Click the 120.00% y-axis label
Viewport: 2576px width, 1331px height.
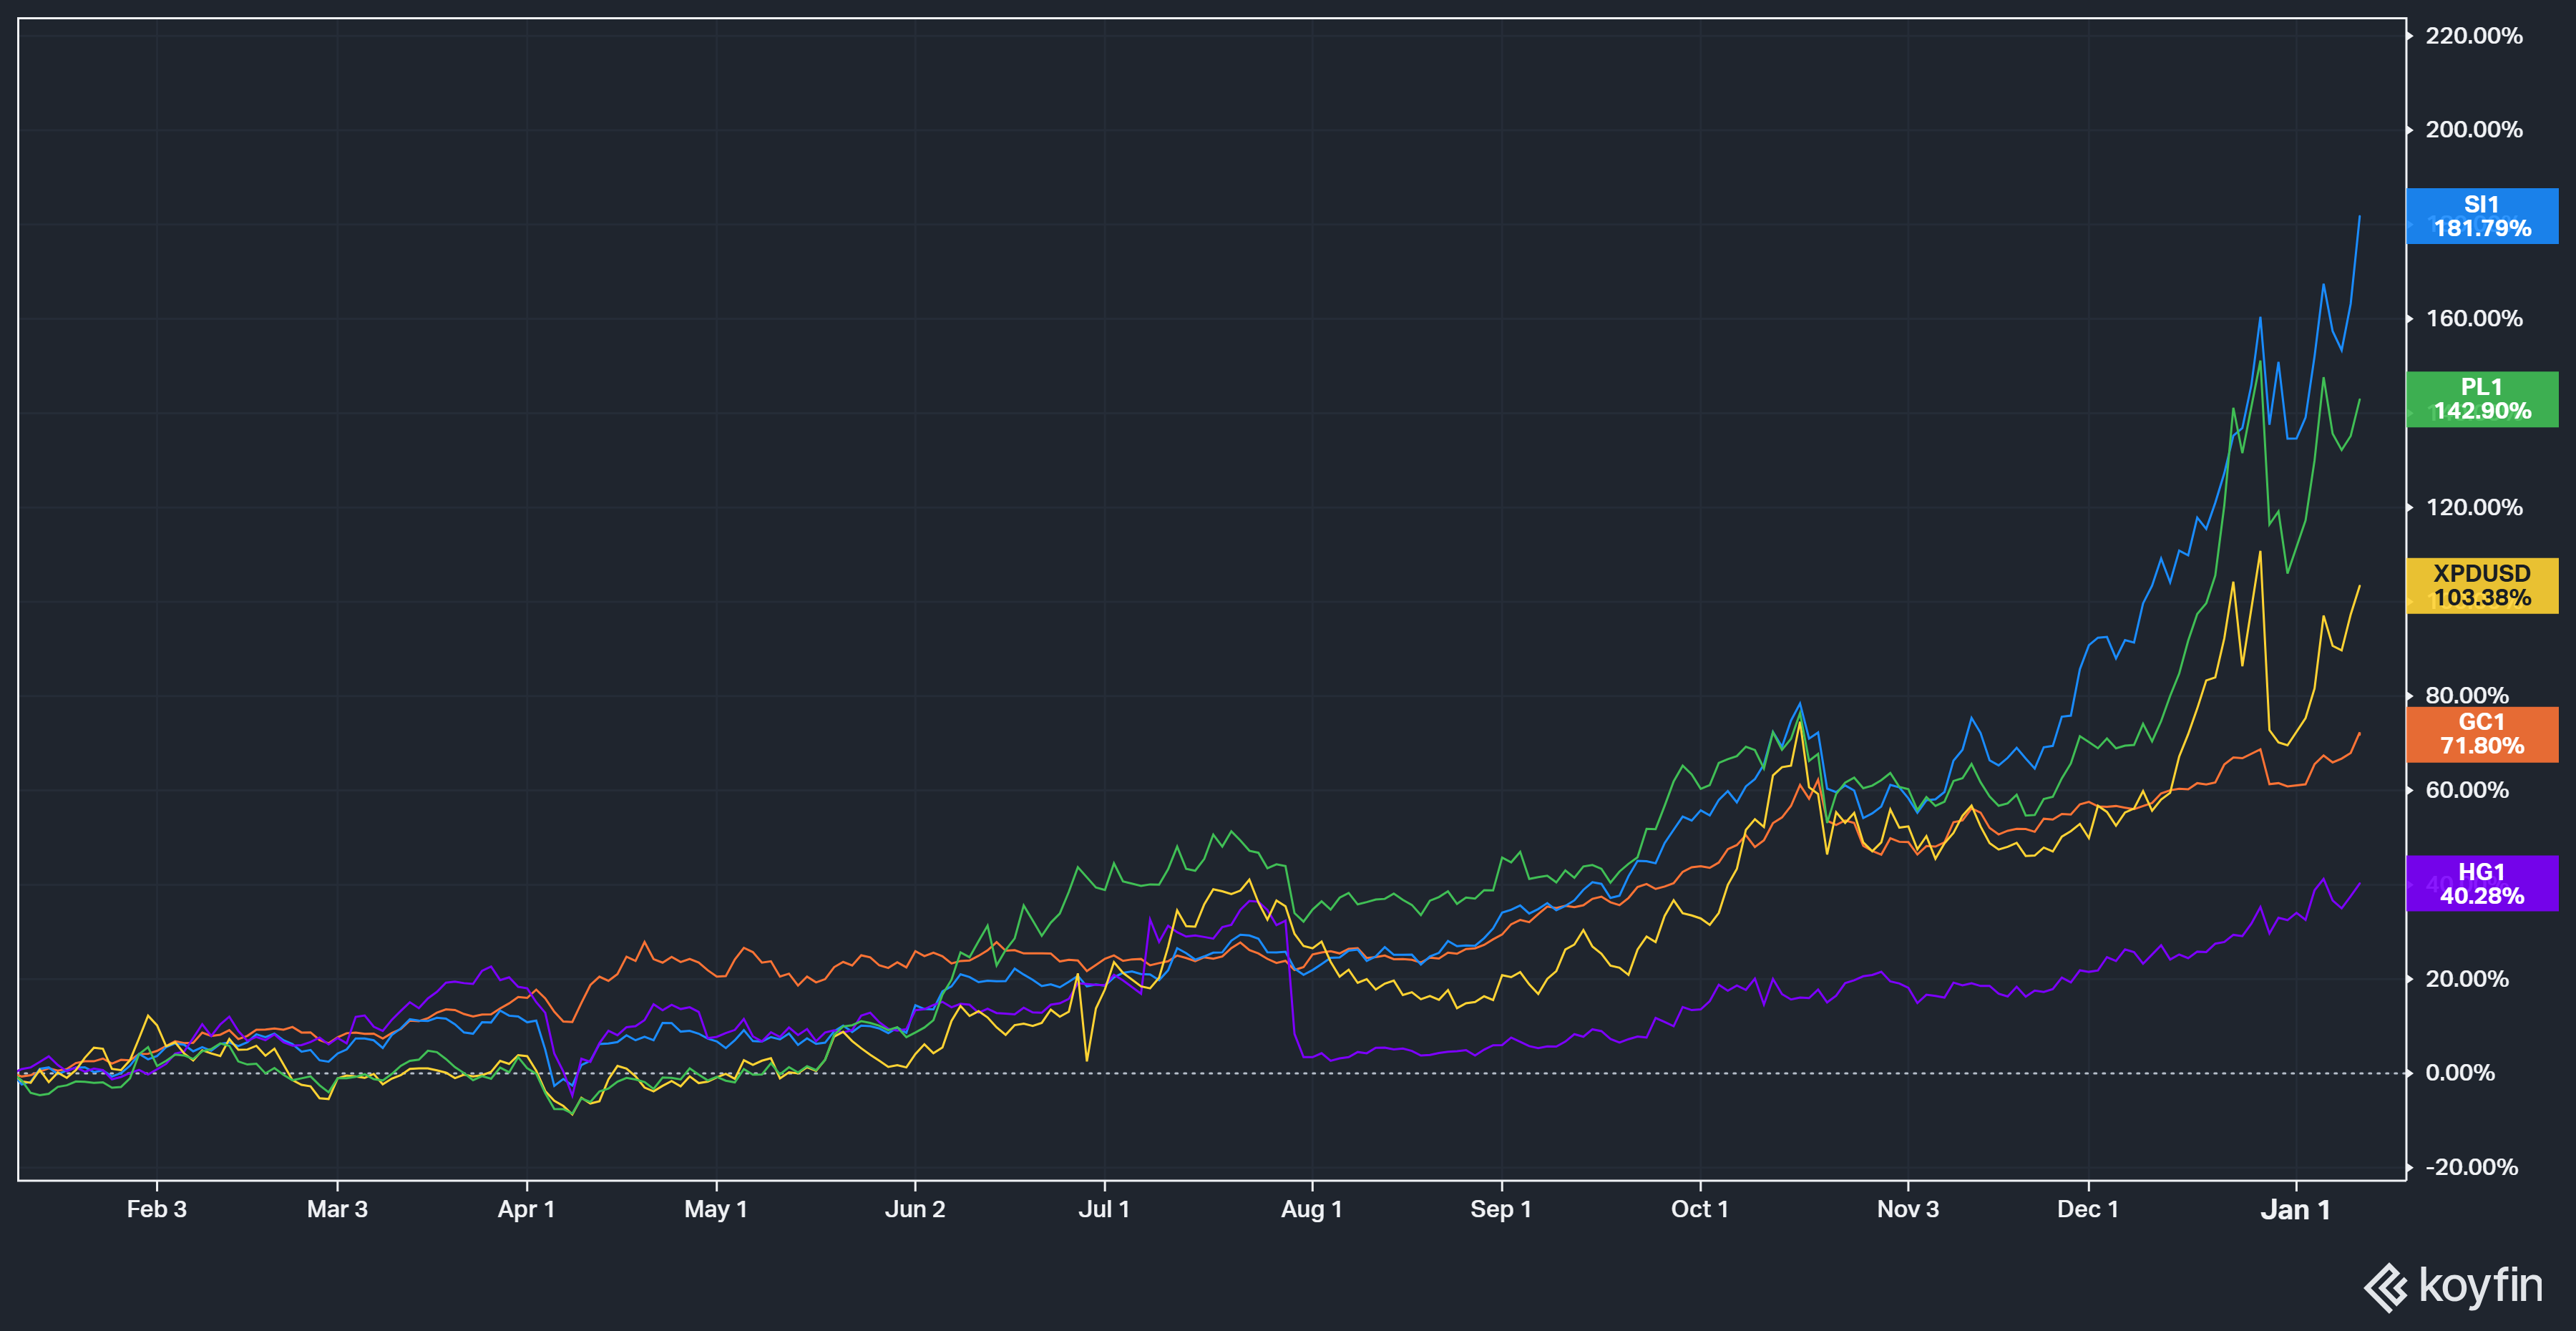coord(2473,508)
